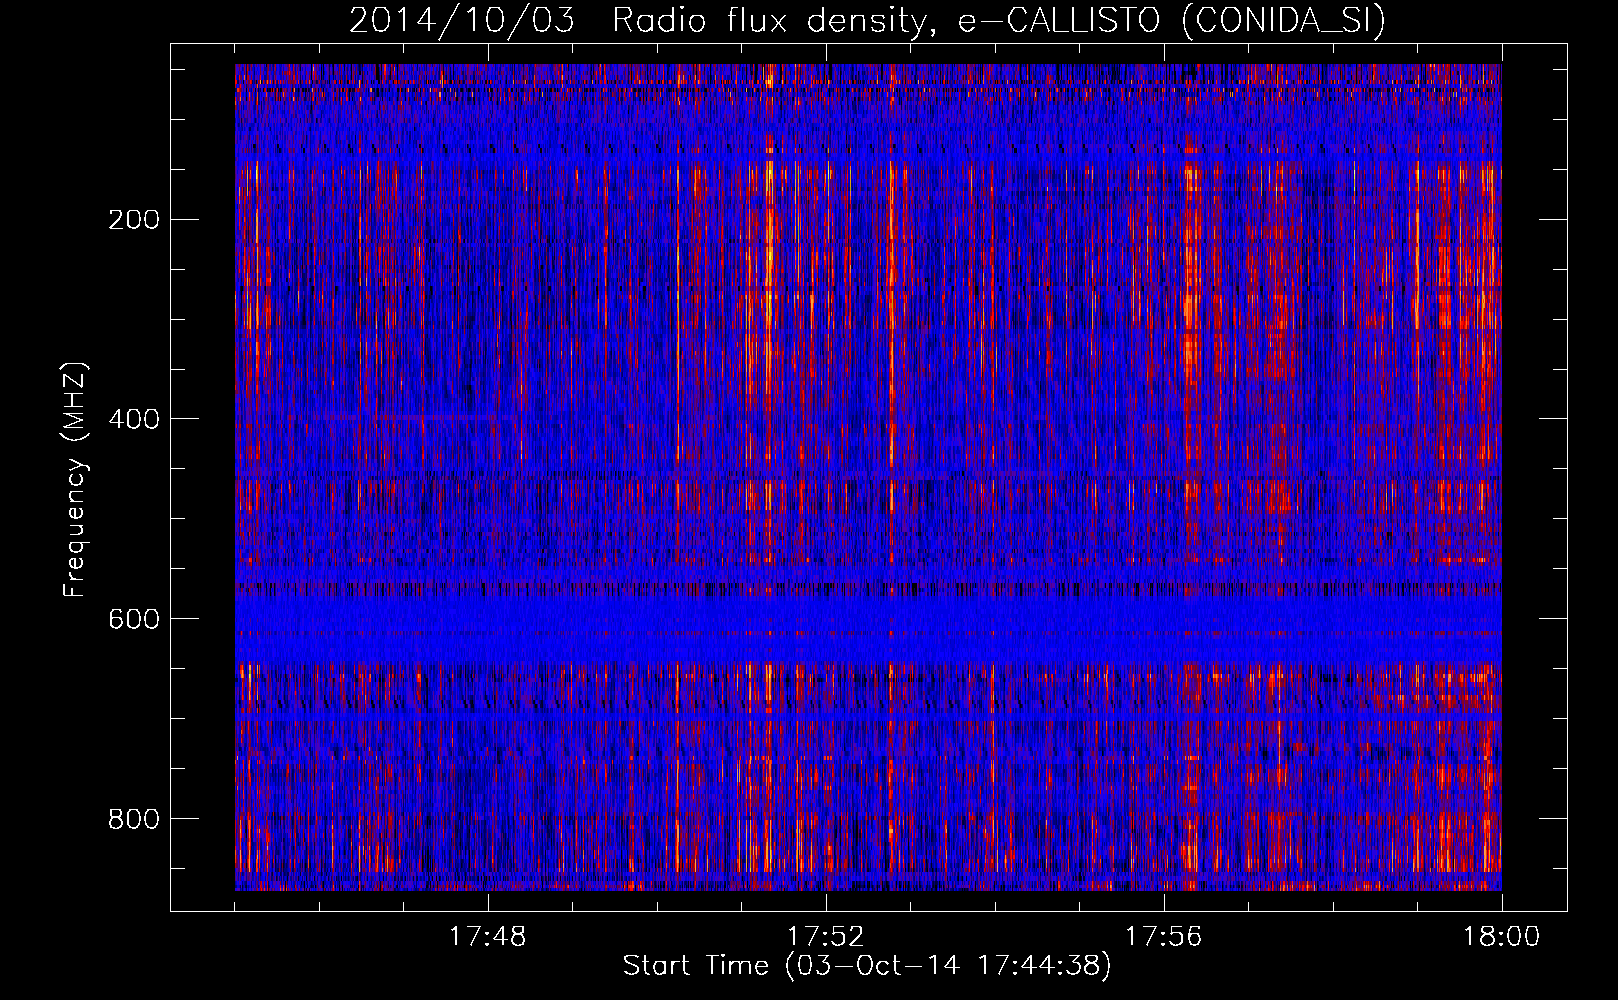The height and width of the screenshot is (1000, 1618).
Task: Click the 800 frequency tick label
Action: tap(134, 820)
